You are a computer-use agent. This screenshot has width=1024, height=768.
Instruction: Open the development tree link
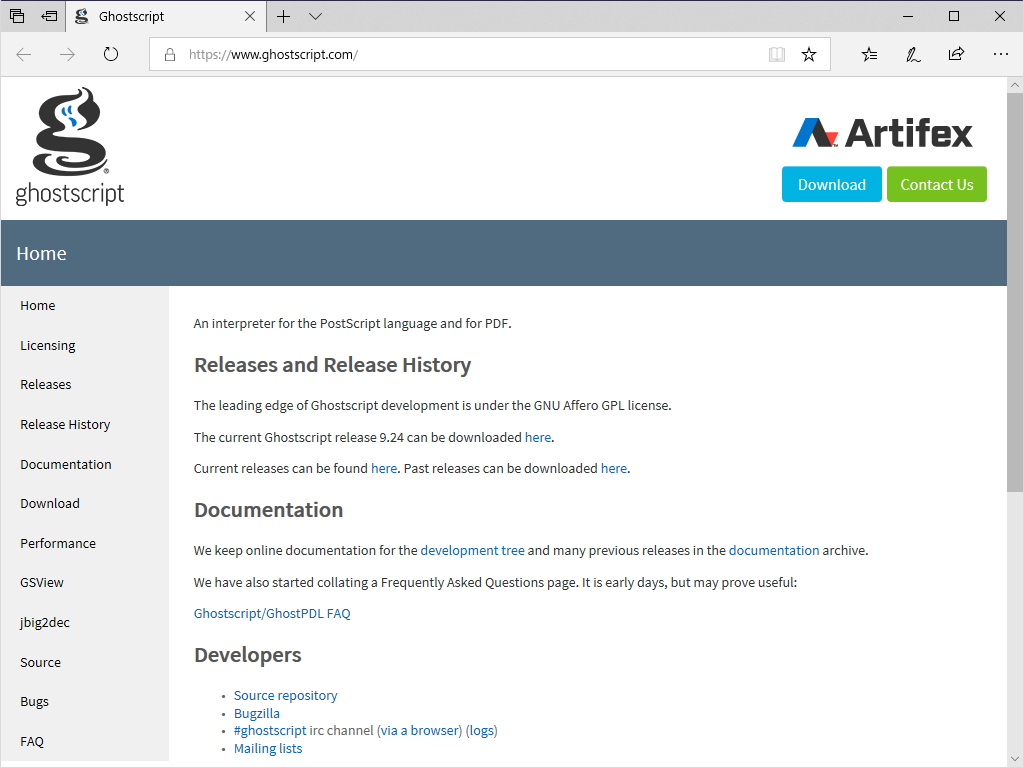pyautogui.click(x=472, y=551)
